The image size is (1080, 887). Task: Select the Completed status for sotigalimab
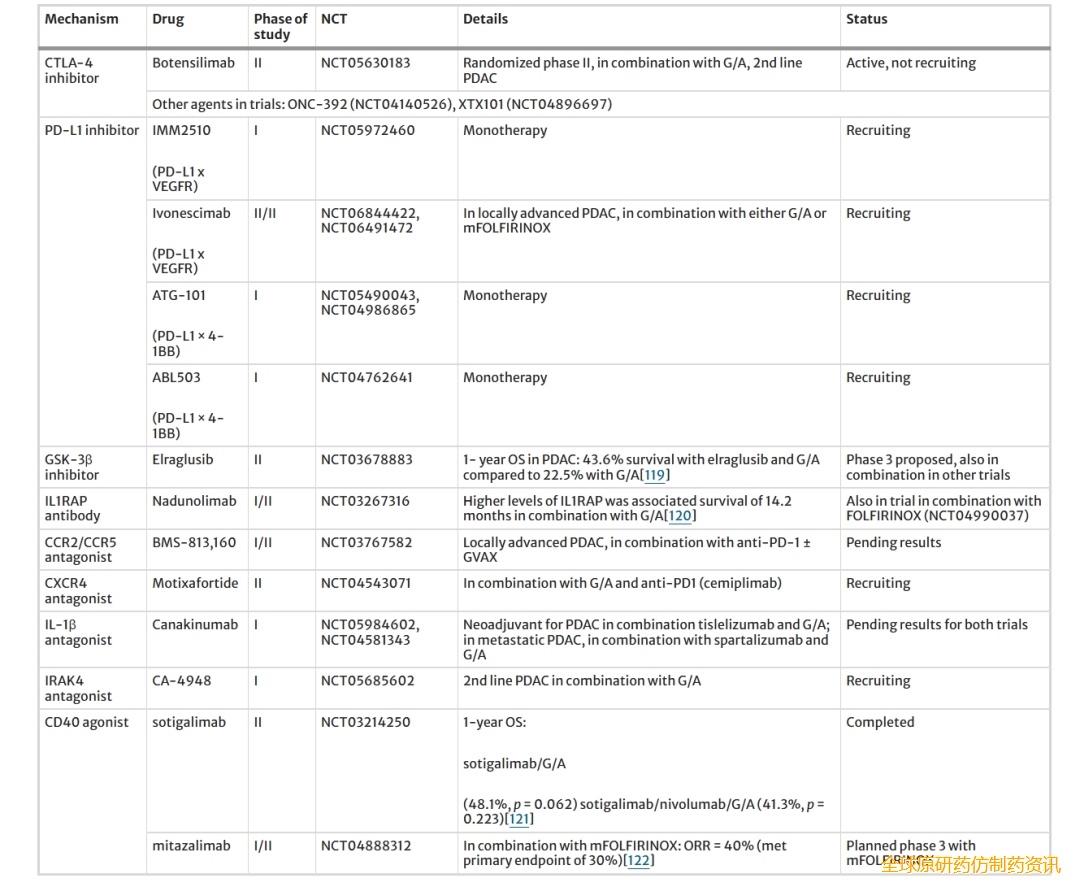[x=880, y=722]
